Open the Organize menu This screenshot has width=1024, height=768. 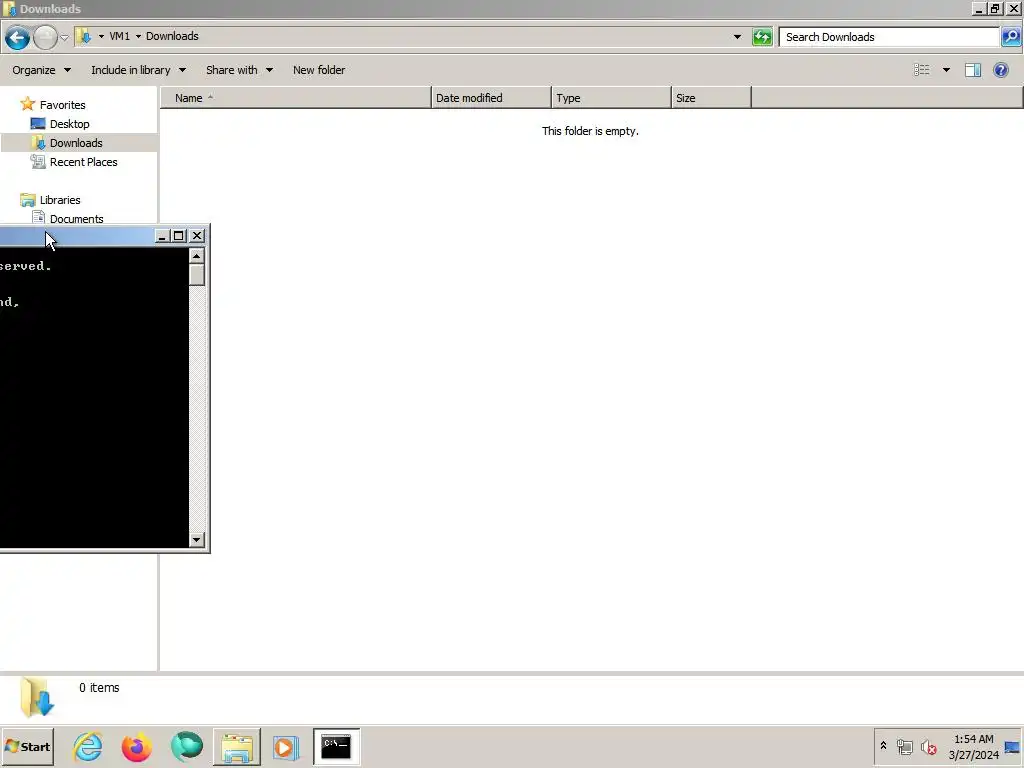tap(41, 70)
